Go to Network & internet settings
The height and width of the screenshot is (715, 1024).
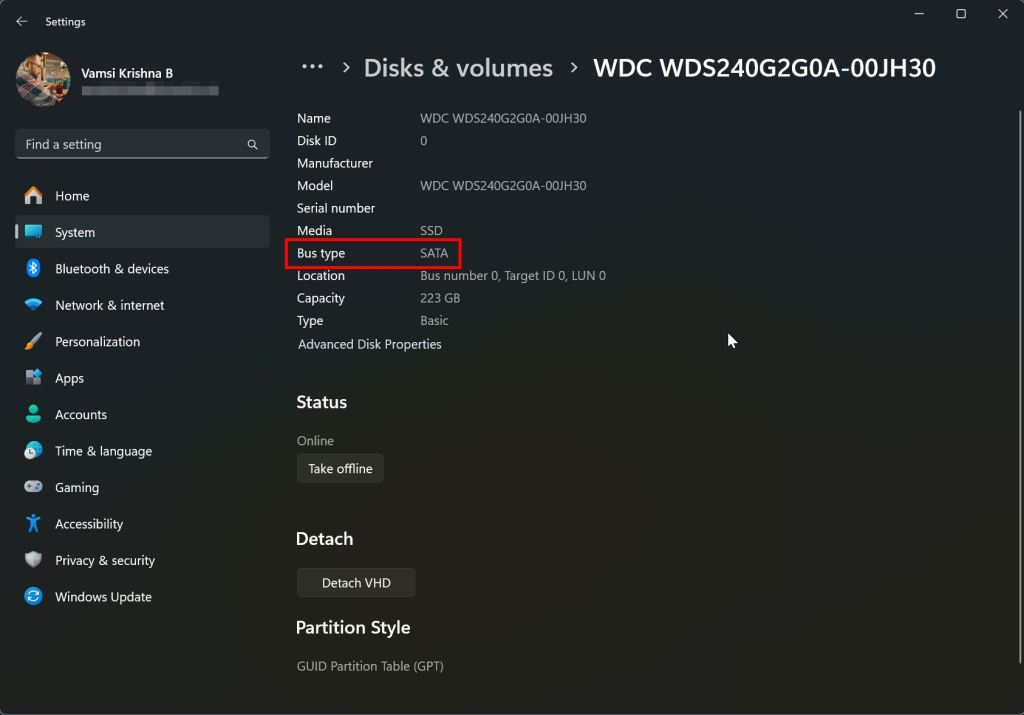tap(142, 304)
